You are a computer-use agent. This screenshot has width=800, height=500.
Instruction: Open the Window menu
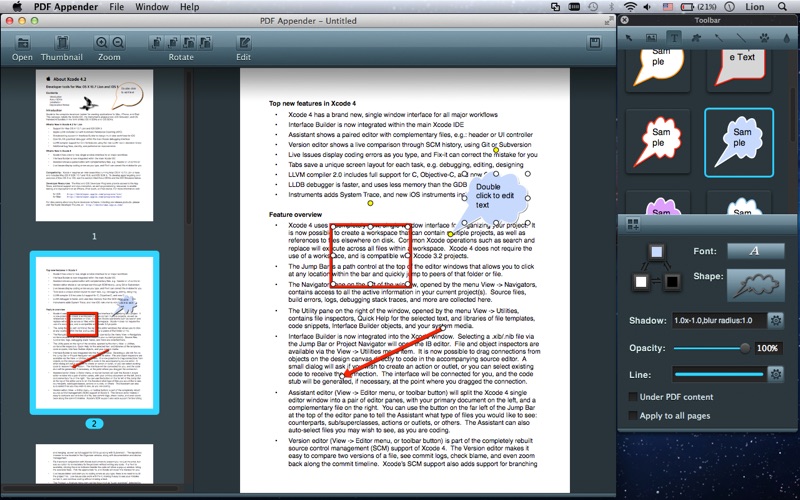(152, 7)
